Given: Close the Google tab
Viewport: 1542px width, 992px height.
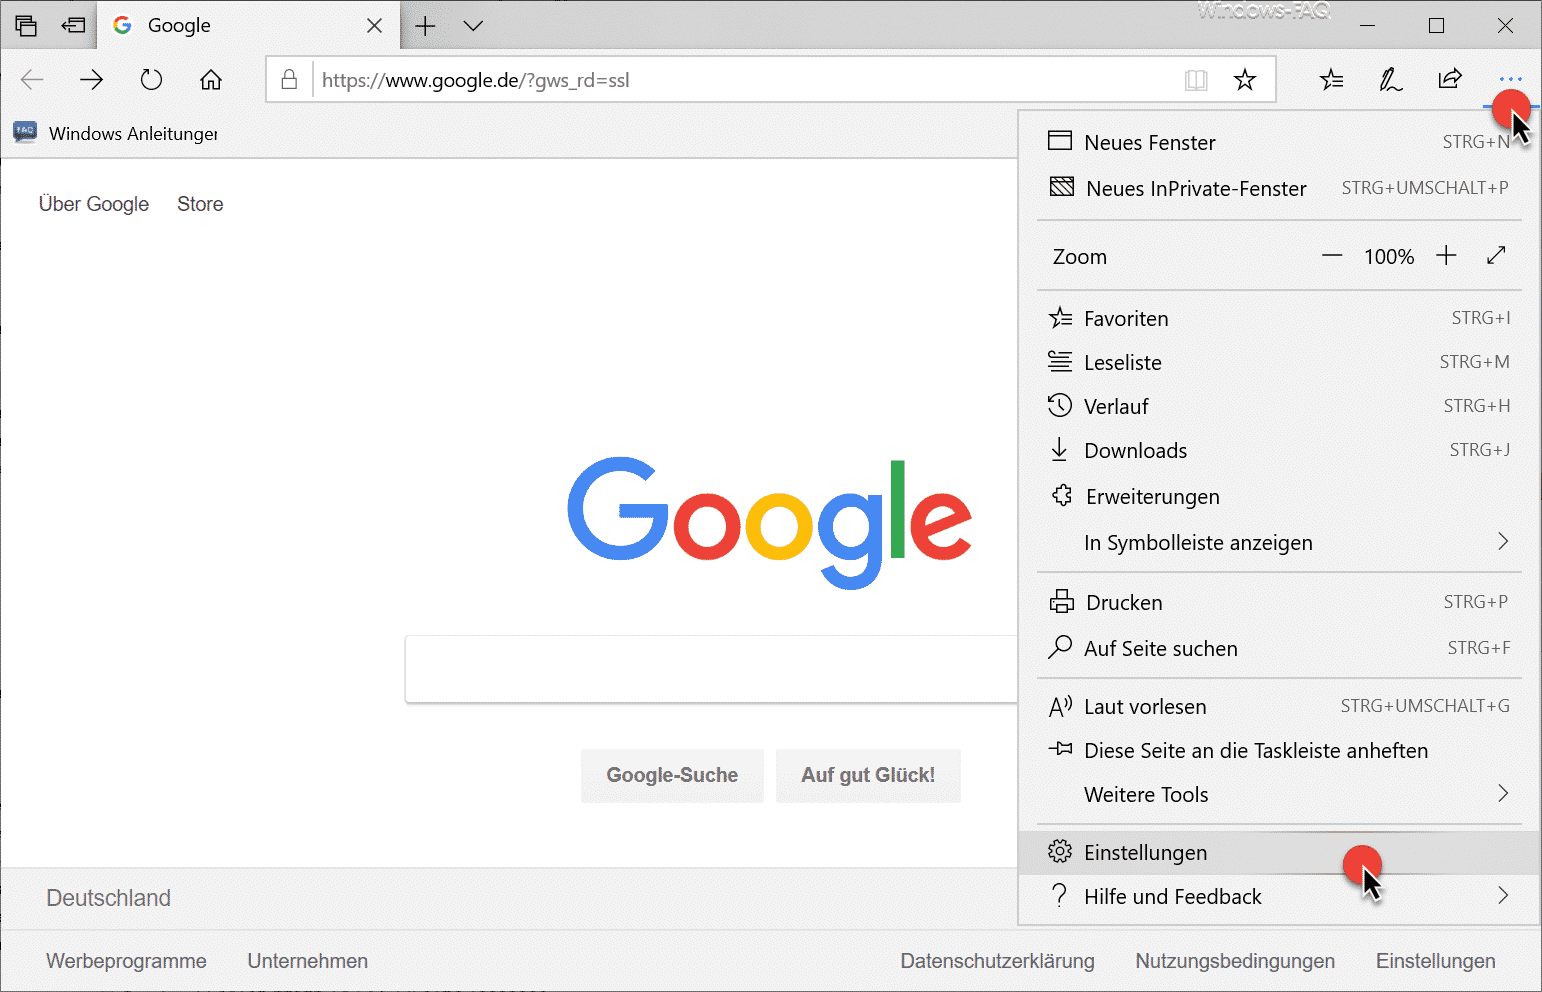Looking at the screenshot, I should coord(375,26).
